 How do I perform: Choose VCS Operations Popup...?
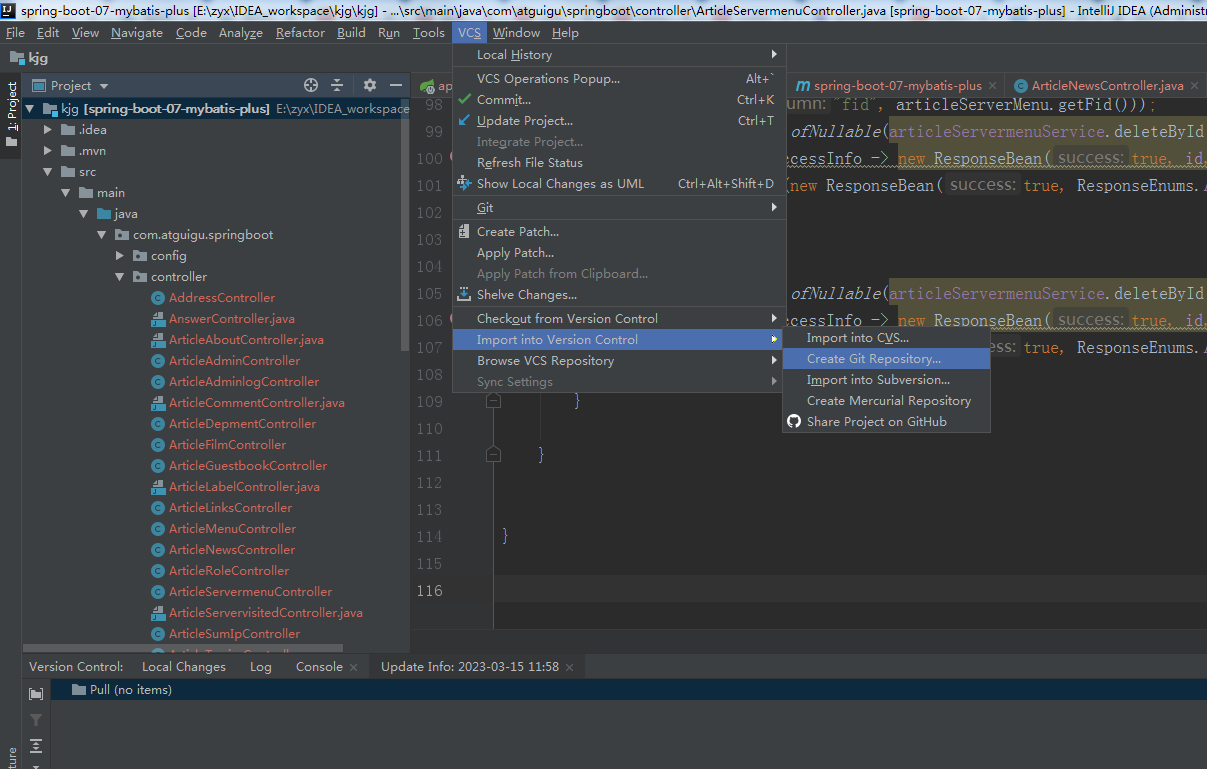(x=619, y=79)
